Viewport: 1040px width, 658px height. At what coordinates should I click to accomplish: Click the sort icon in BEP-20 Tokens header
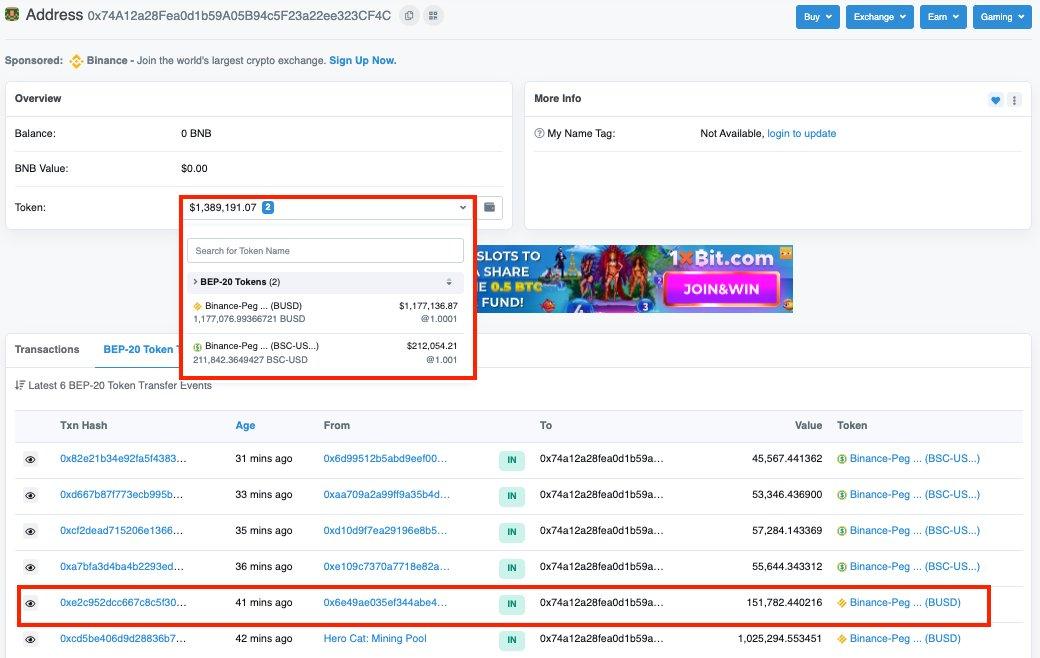click(x=449, y=282)
